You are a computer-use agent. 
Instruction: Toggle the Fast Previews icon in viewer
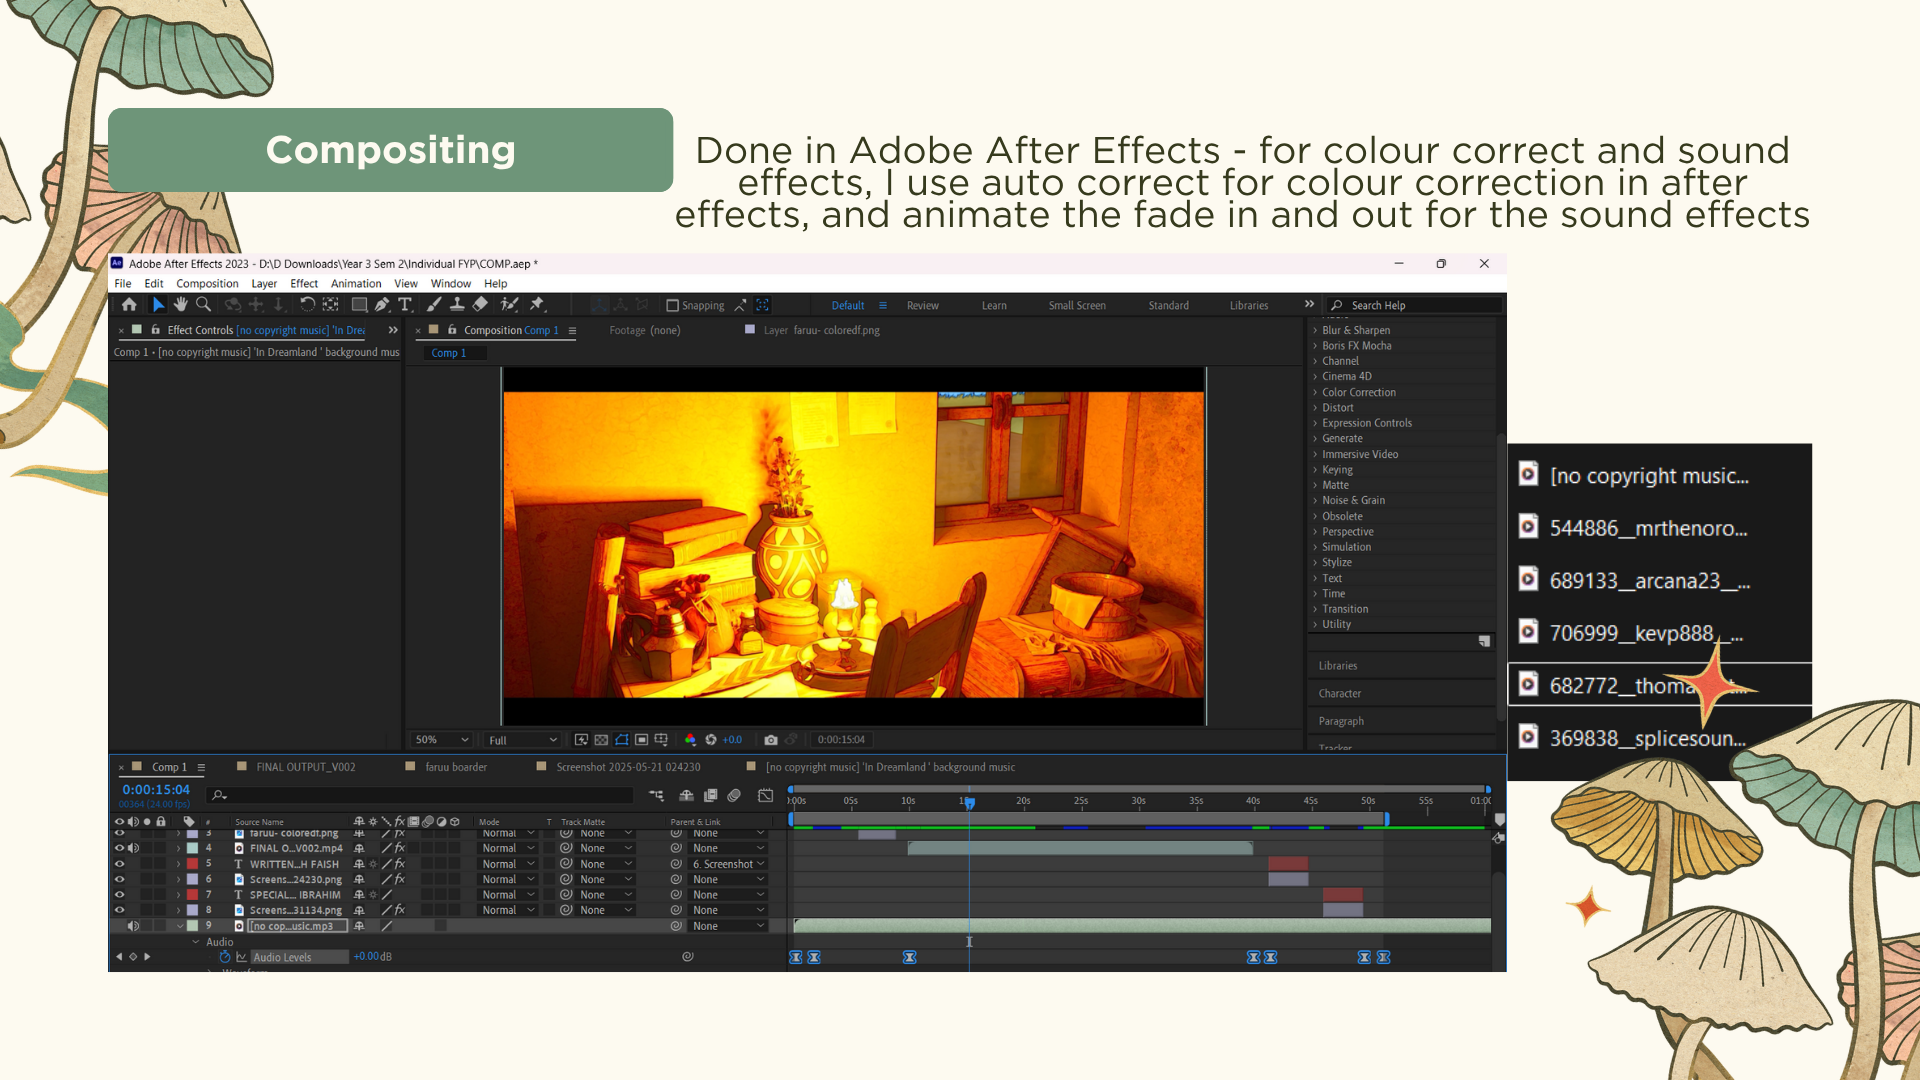point(581,740)
